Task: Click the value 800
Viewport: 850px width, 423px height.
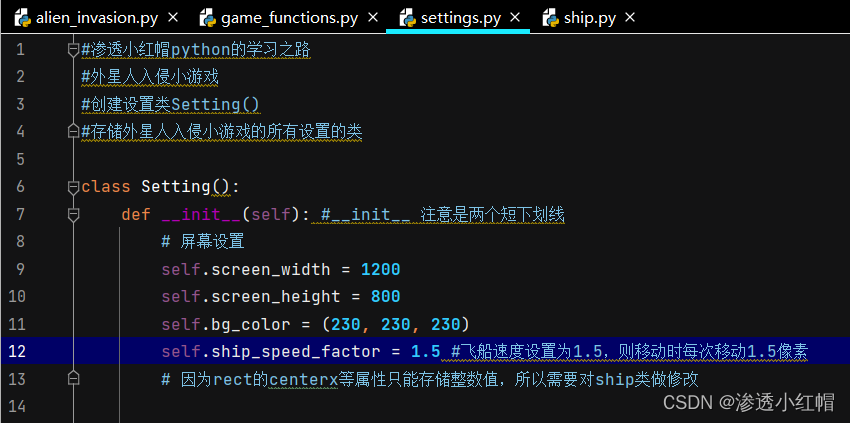Action: click(385, 297)
